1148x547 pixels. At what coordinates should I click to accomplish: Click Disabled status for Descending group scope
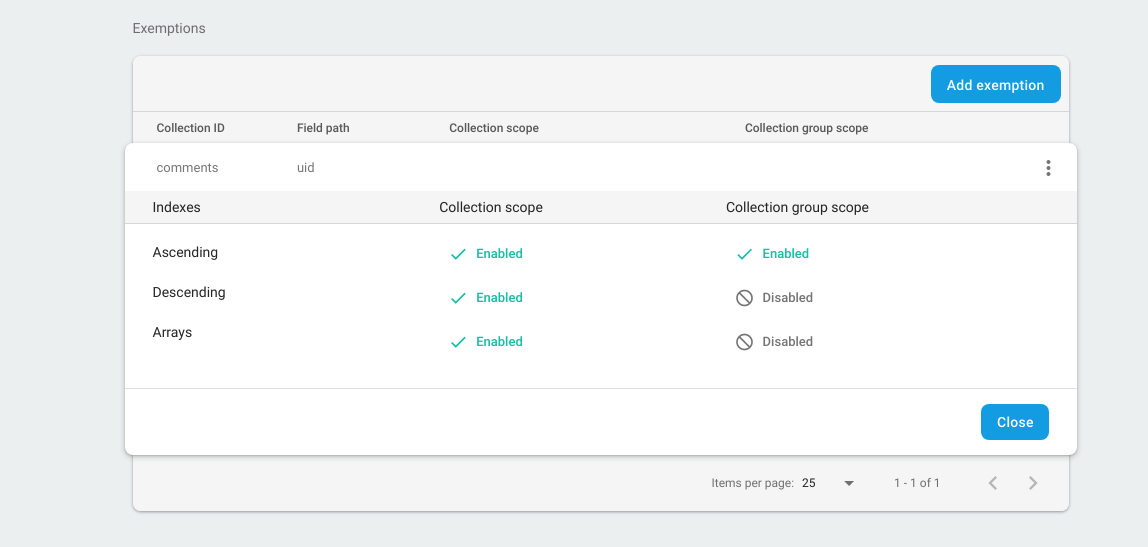click(787, 298)
